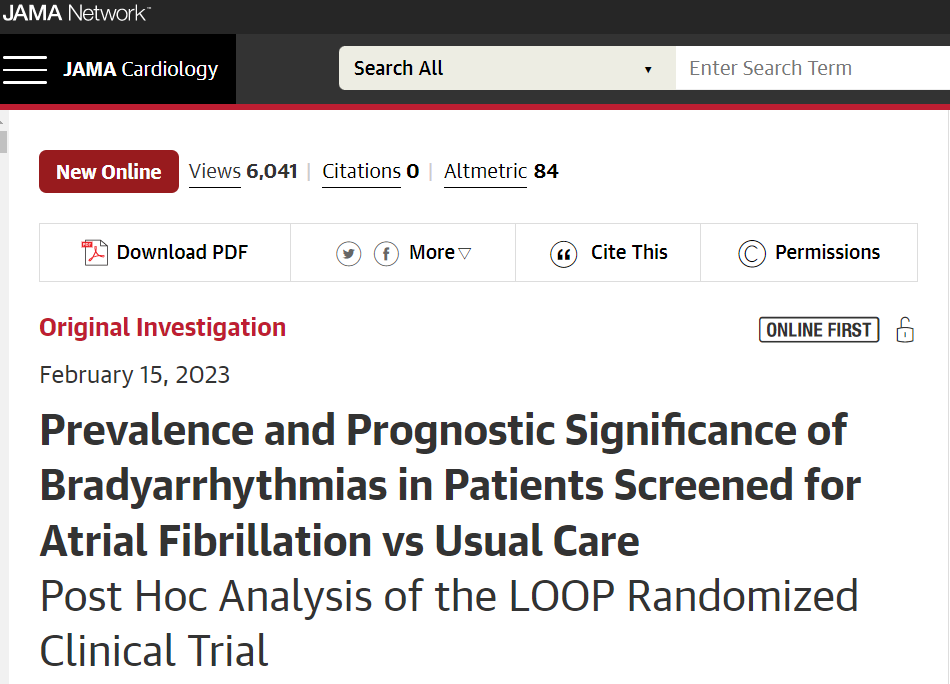View the Citations count link

(x=370, y=171)
